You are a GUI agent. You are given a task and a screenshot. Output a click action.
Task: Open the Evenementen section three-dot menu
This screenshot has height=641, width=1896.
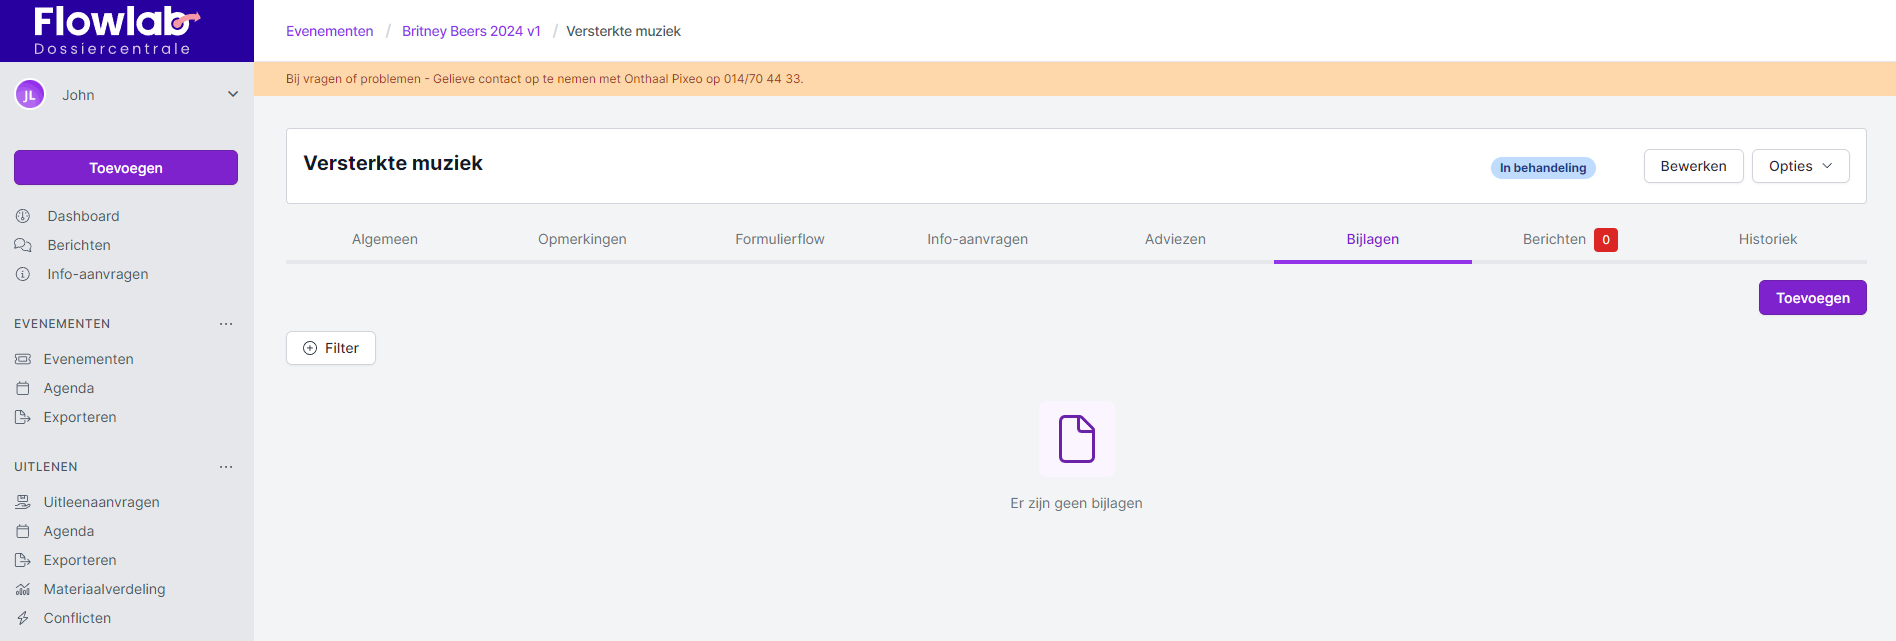click(226, 324)
